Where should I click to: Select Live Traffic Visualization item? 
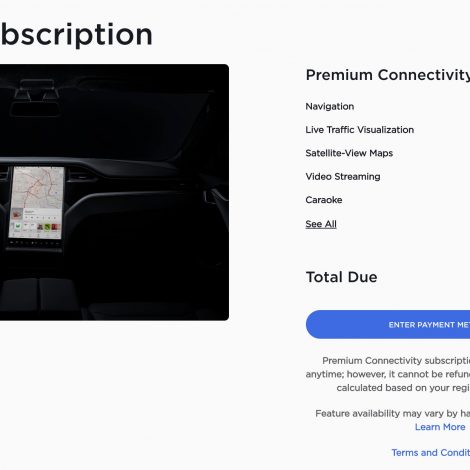point(360,130)
